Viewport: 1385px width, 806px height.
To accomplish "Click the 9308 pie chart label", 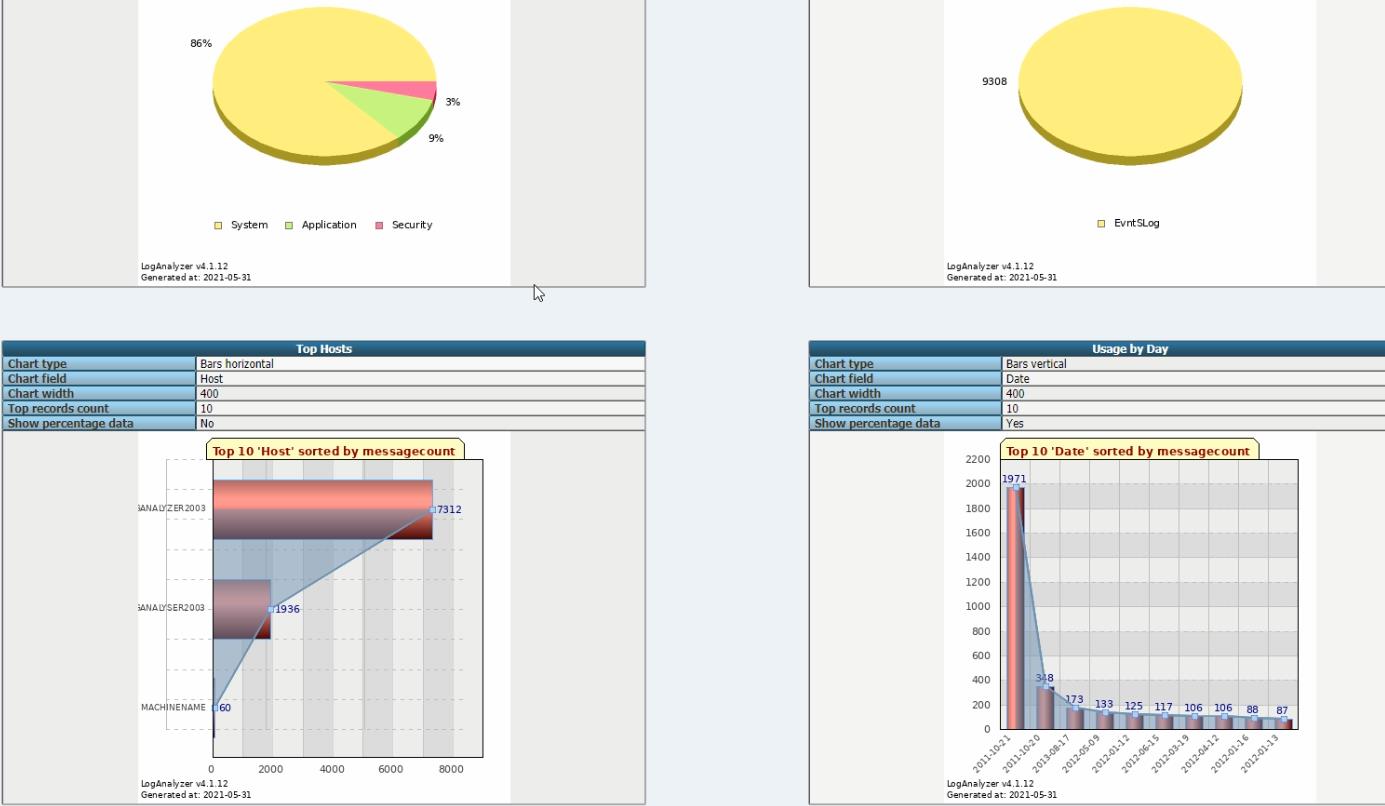I will coord(994,82).
